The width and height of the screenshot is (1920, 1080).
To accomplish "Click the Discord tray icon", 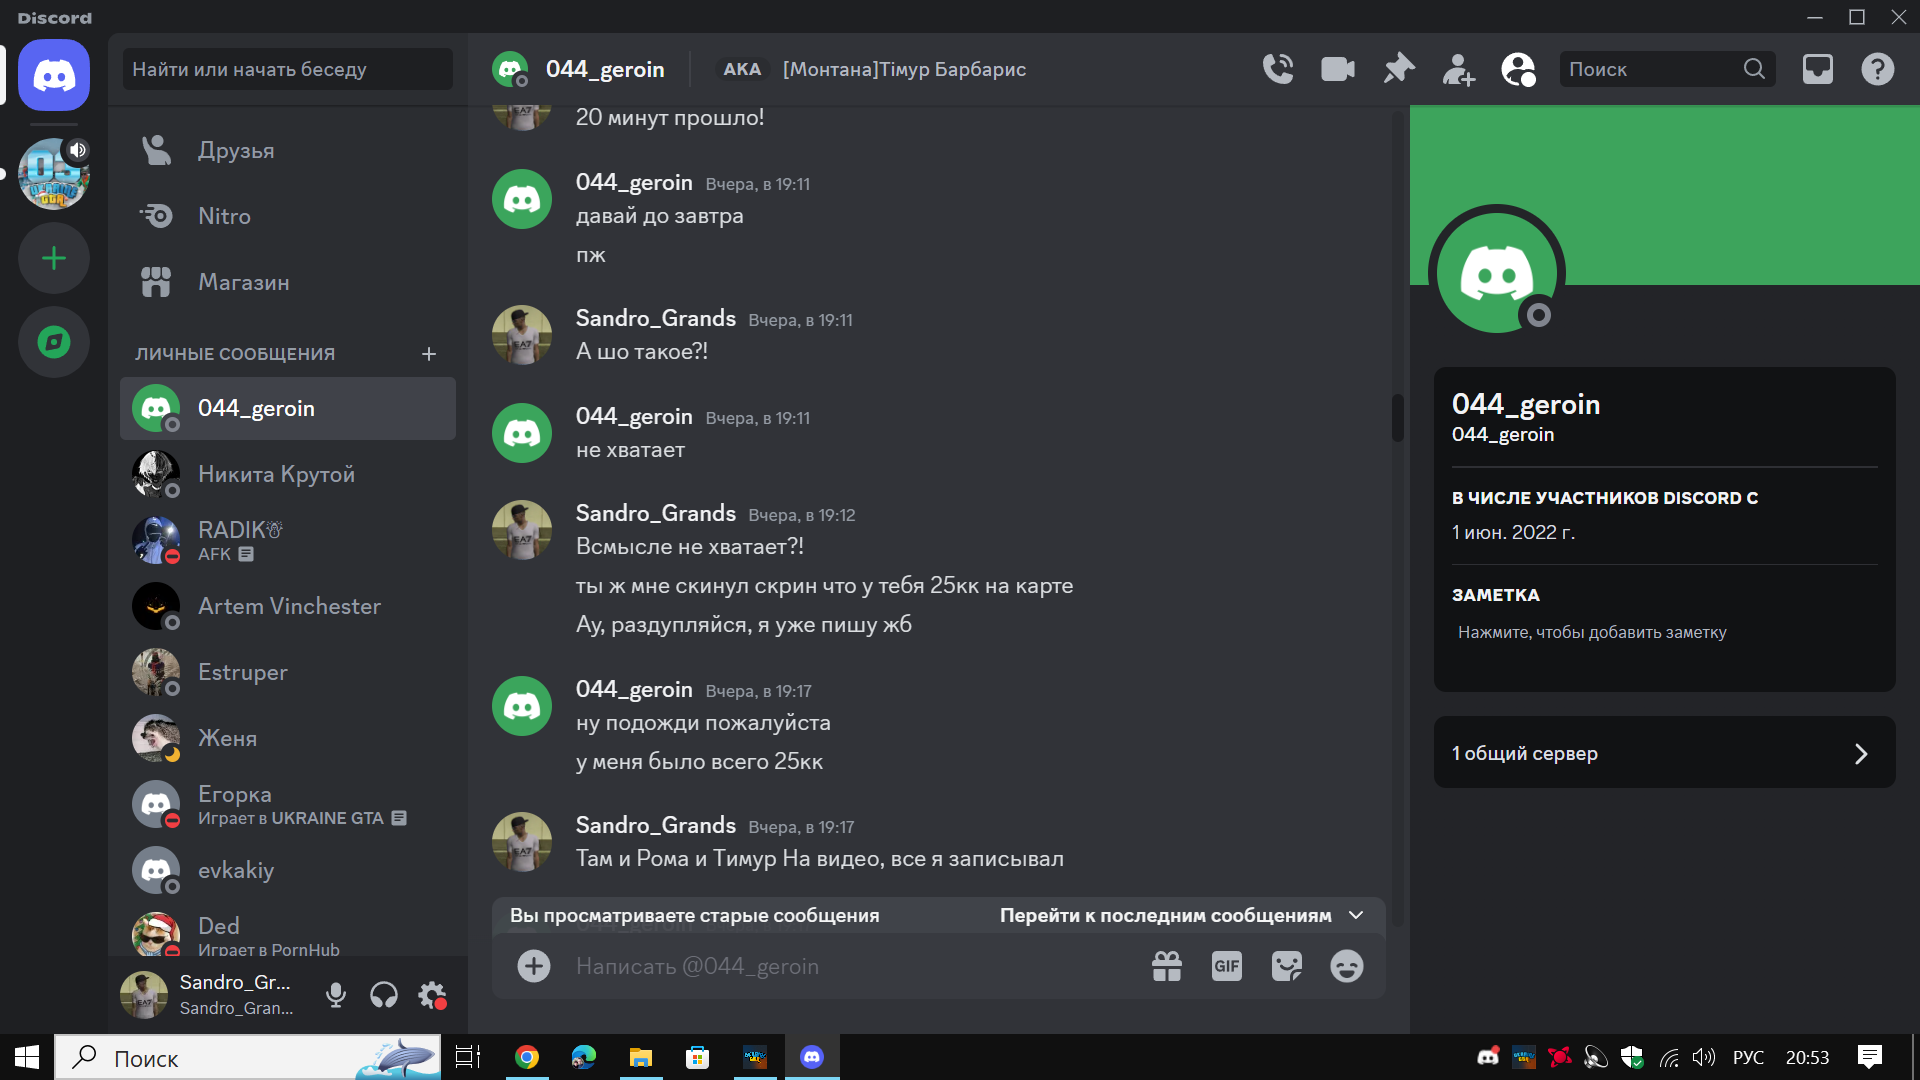I will [x=1488, y=1057].
